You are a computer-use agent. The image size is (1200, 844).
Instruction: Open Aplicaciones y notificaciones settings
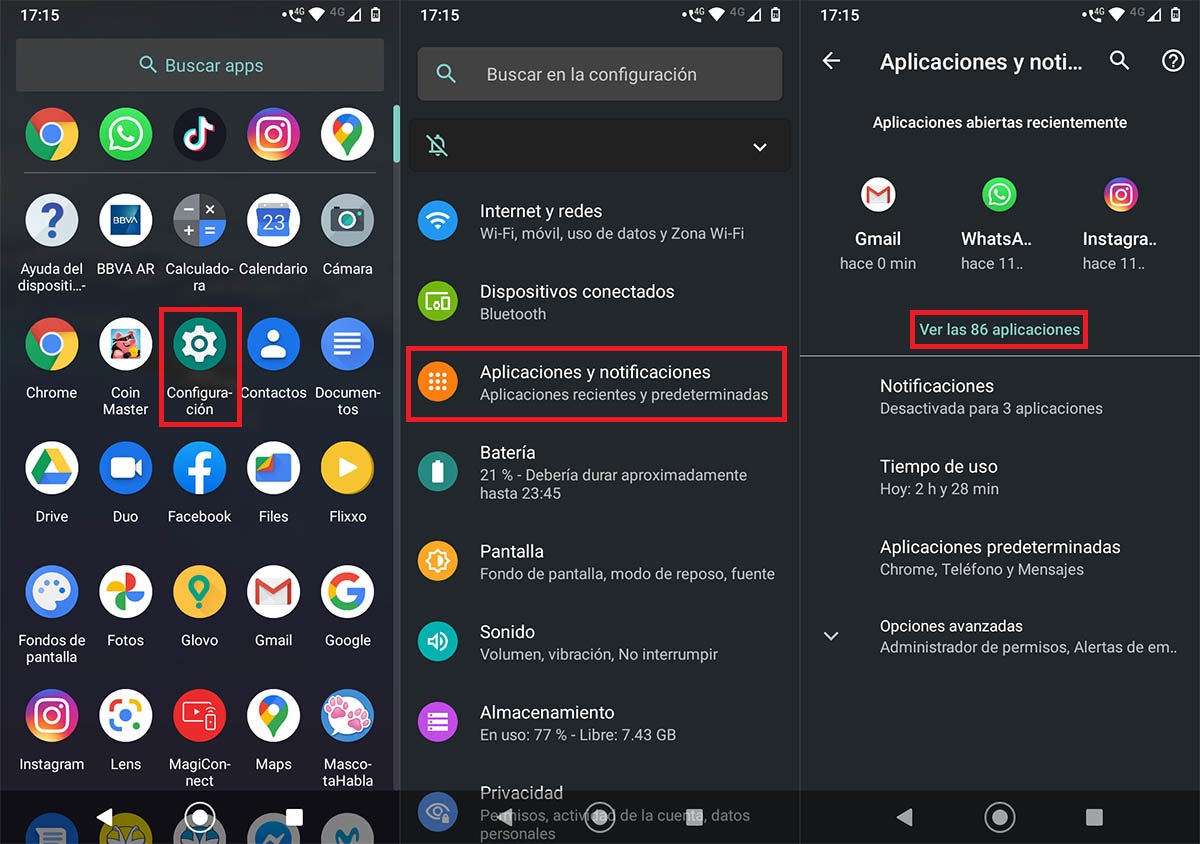(x=596, y=382)
